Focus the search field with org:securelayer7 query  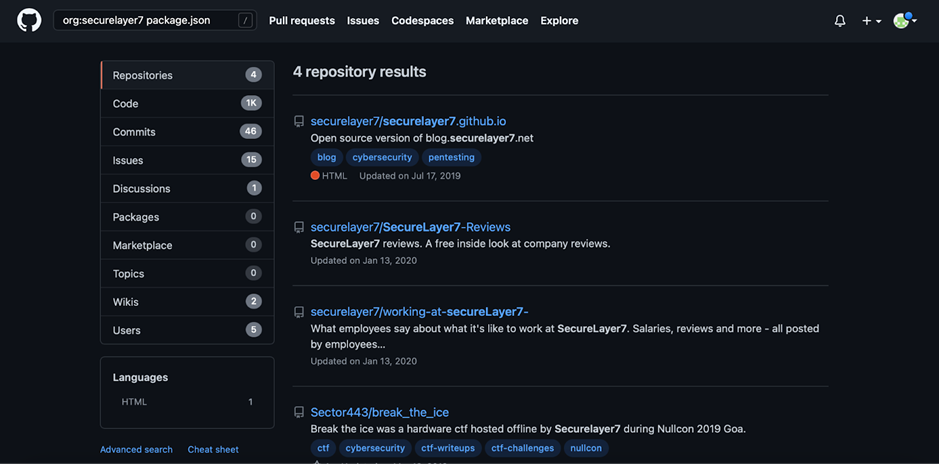(x=155, y=20)
